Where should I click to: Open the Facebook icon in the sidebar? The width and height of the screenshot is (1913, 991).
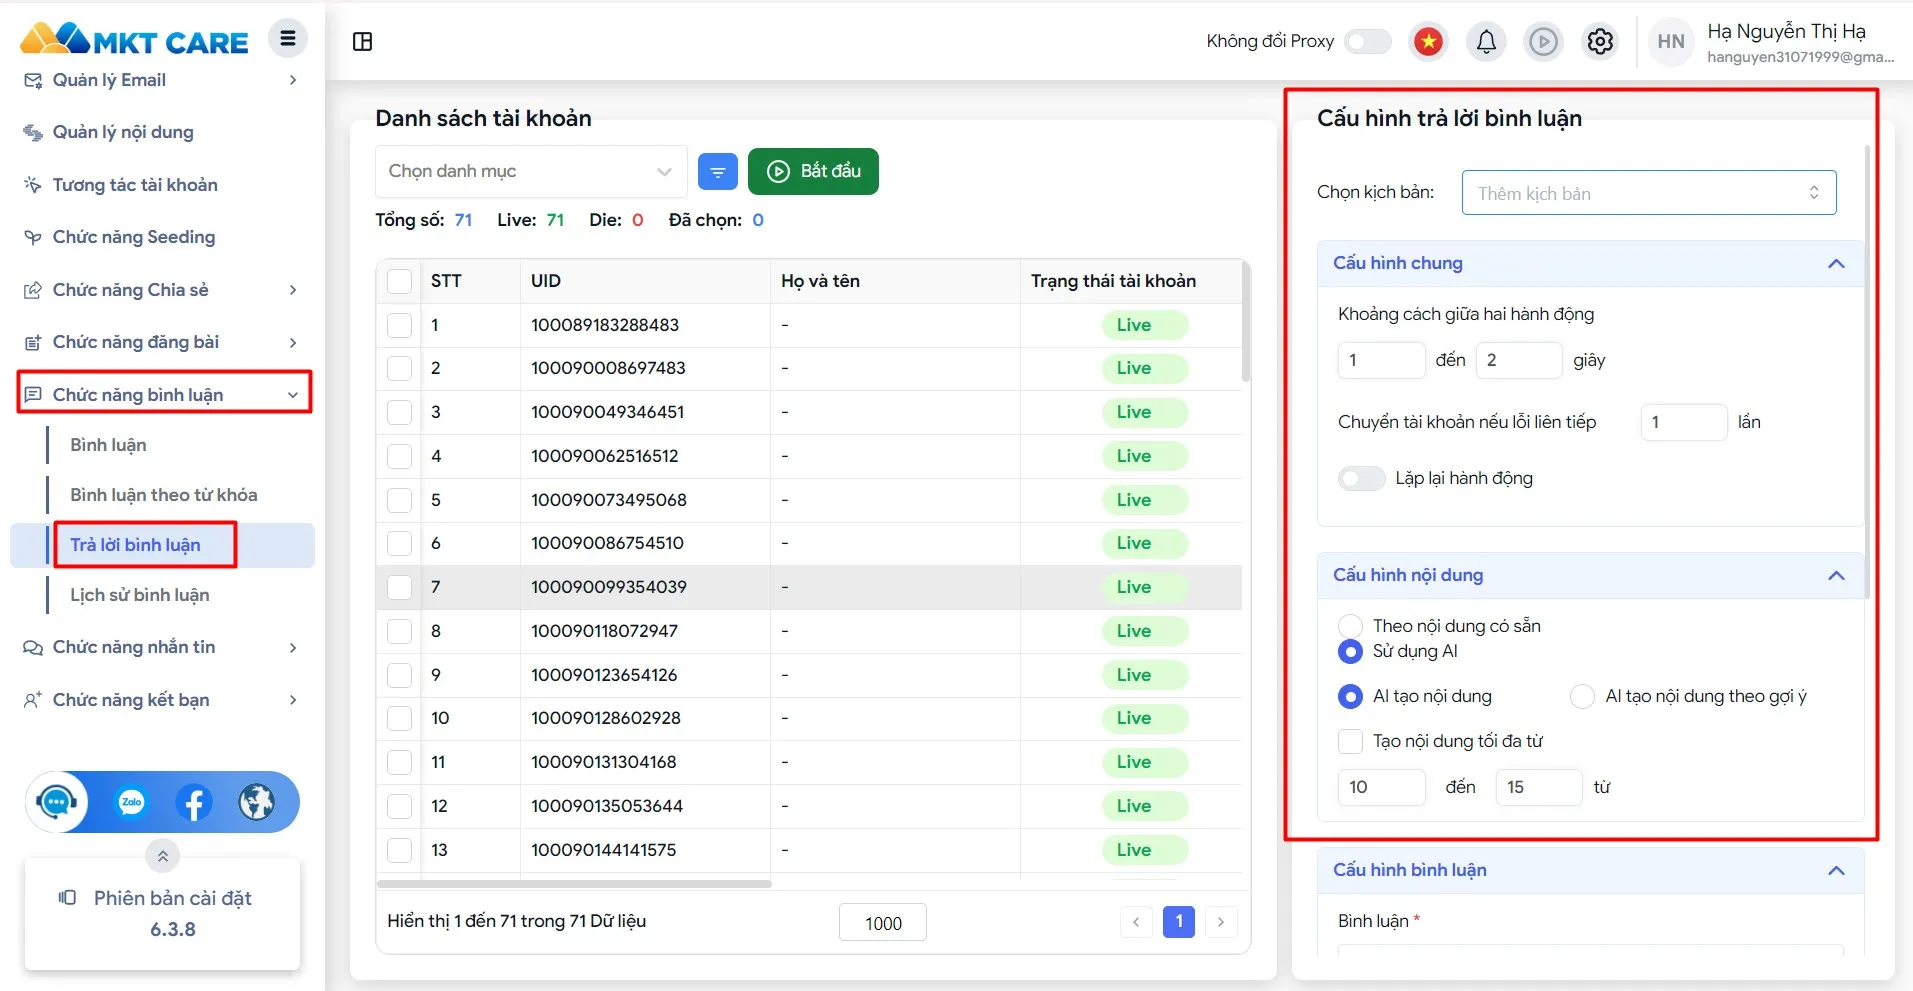(x=194, y=802)
